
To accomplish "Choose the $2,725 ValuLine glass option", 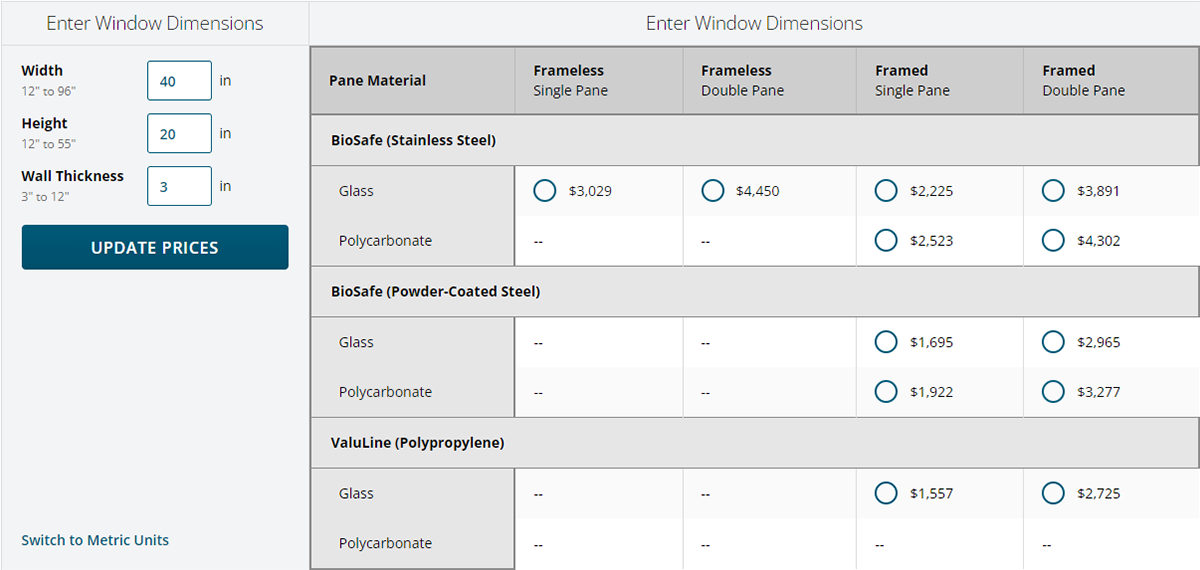I will coord(1053,493).
